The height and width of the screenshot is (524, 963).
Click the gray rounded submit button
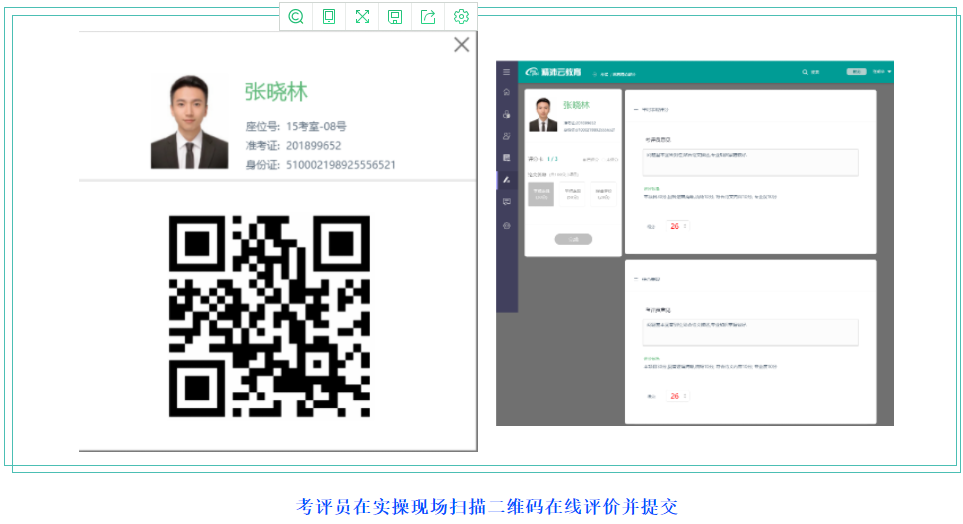tap(573, 239)
